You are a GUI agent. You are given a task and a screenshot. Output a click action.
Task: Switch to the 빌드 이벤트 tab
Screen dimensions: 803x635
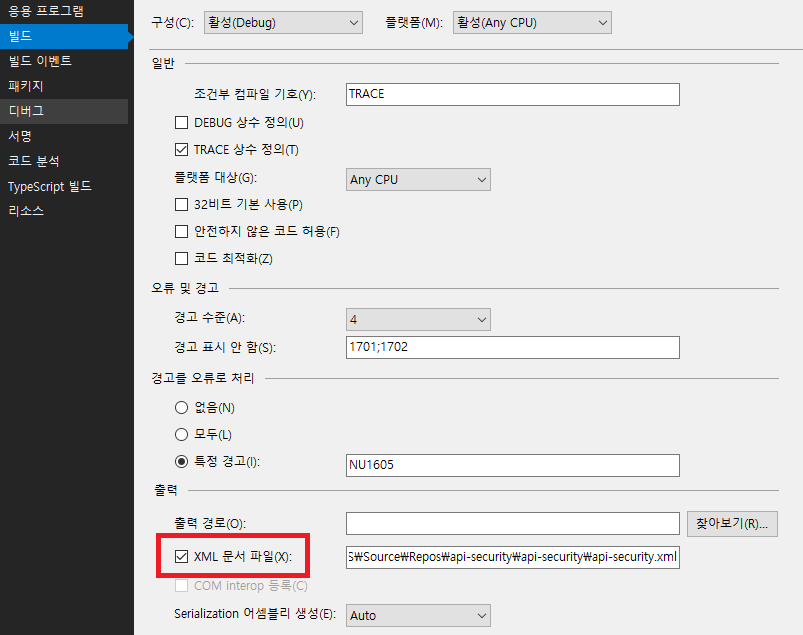click(x=64, y=61)
